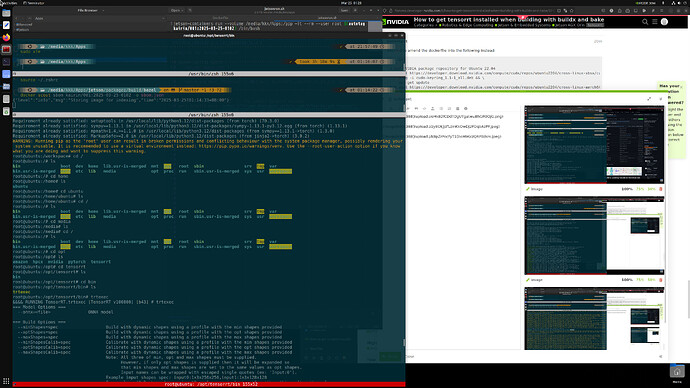The width and height of the screenshot is (690, 388).
Task: Open the NVIDIA forum search icon
Action: (645, 22)
